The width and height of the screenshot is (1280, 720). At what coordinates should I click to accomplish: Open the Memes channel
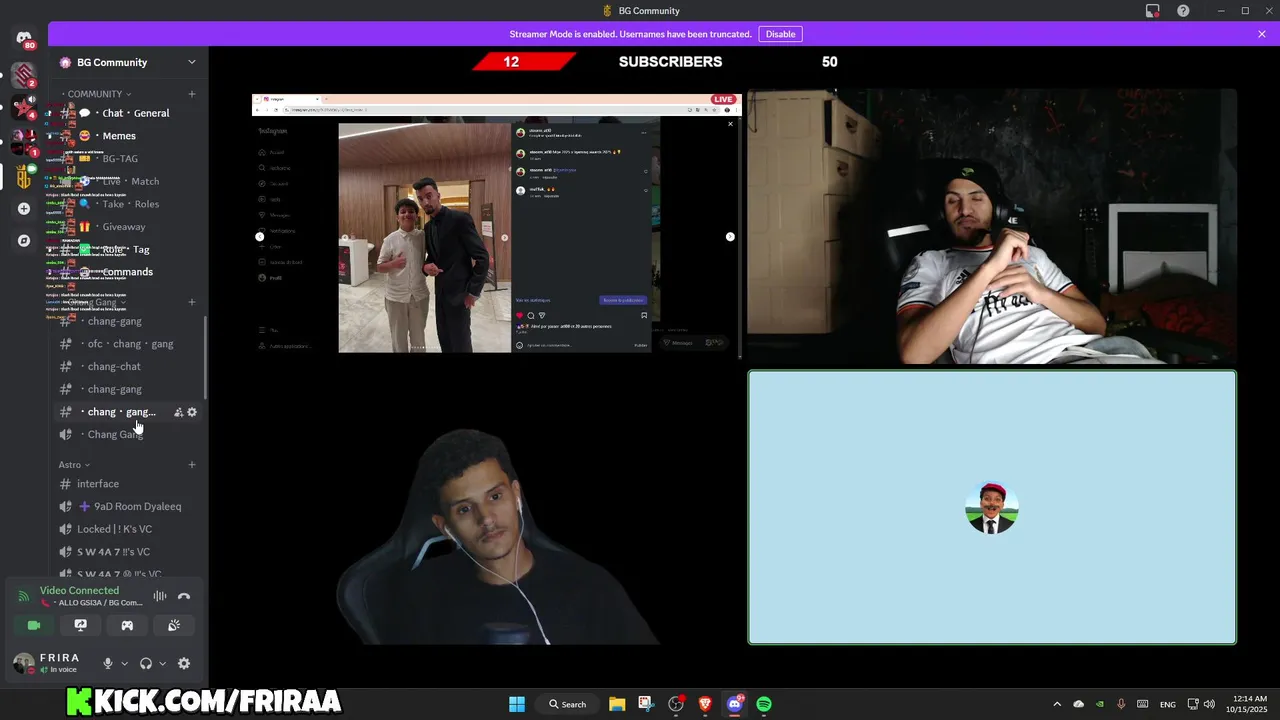click(x=128, y=136)
